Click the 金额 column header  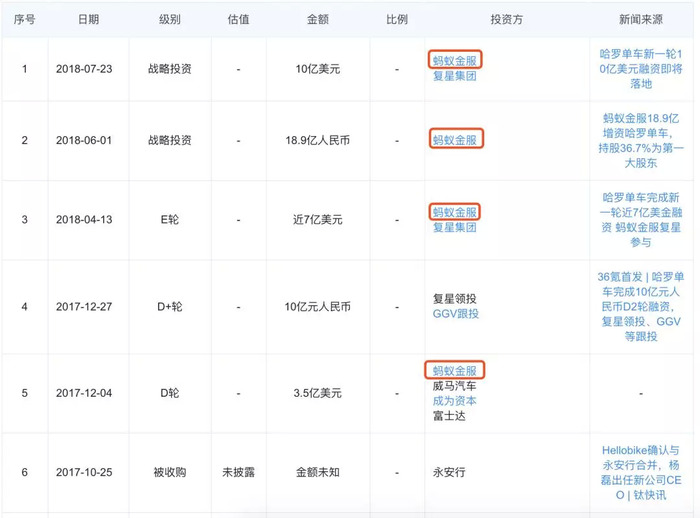coord(318,19)
